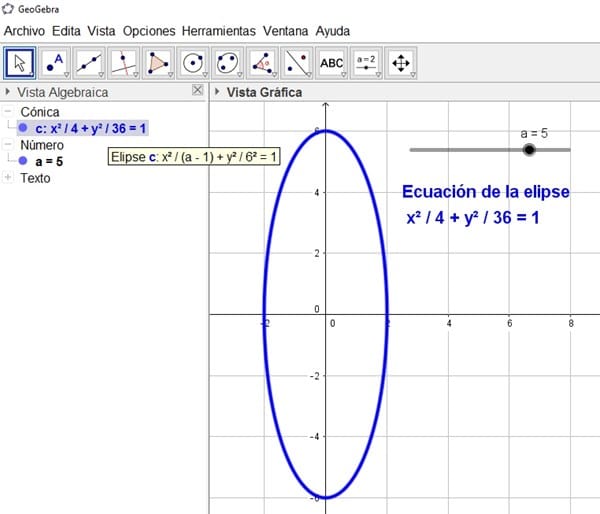Screen dimensions: 600x514
Task: Open the Ventana menu
Action: pyautogui.click(x=285, y=31)
